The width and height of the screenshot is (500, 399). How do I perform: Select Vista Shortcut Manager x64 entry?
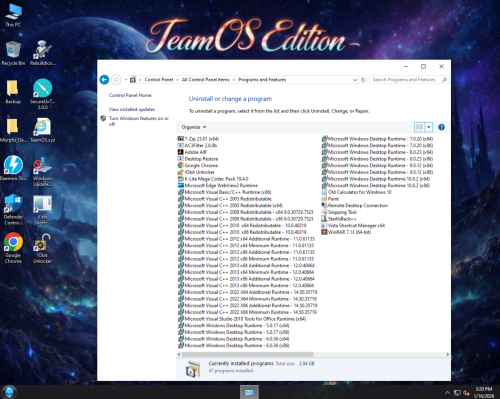click(353, 225)
